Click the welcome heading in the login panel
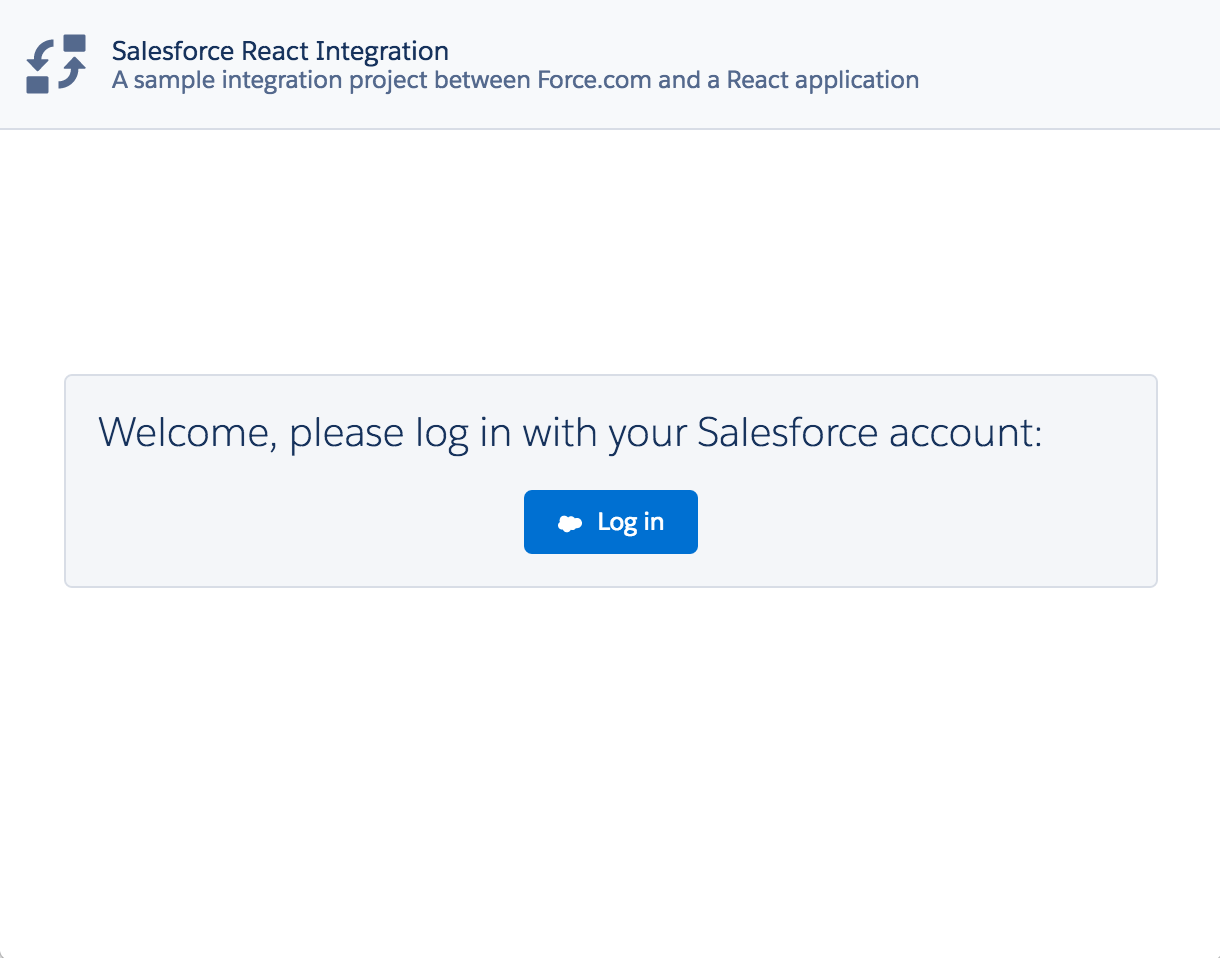Screen dimensions: 1220x958 tap(570, 433)
